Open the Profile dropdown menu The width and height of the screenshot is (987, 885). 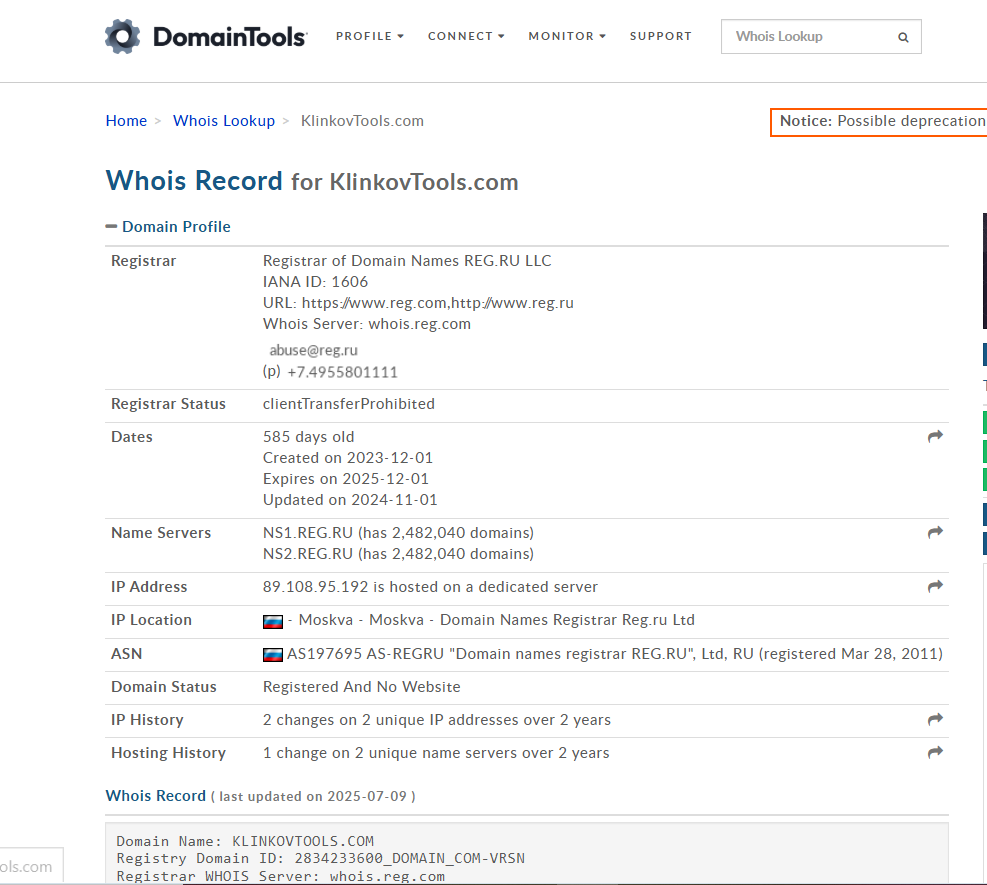[x=369, y=37]
